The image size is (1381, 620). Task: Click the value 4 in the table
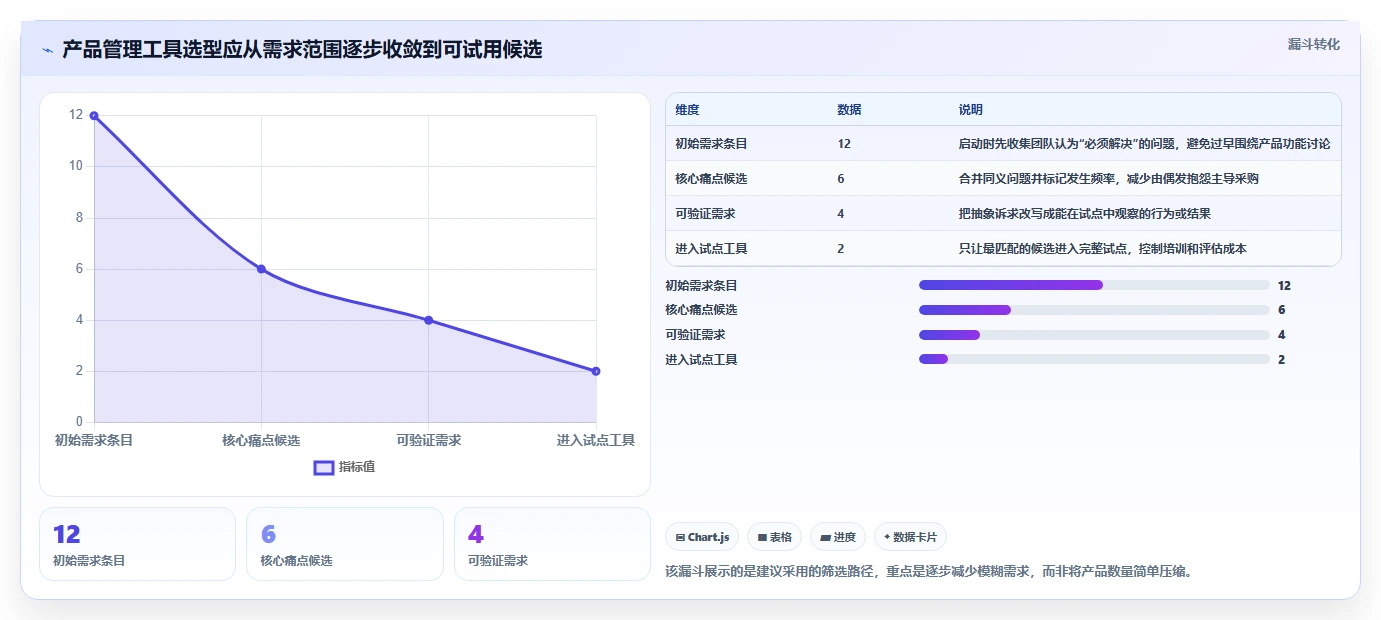coord(841,214)
